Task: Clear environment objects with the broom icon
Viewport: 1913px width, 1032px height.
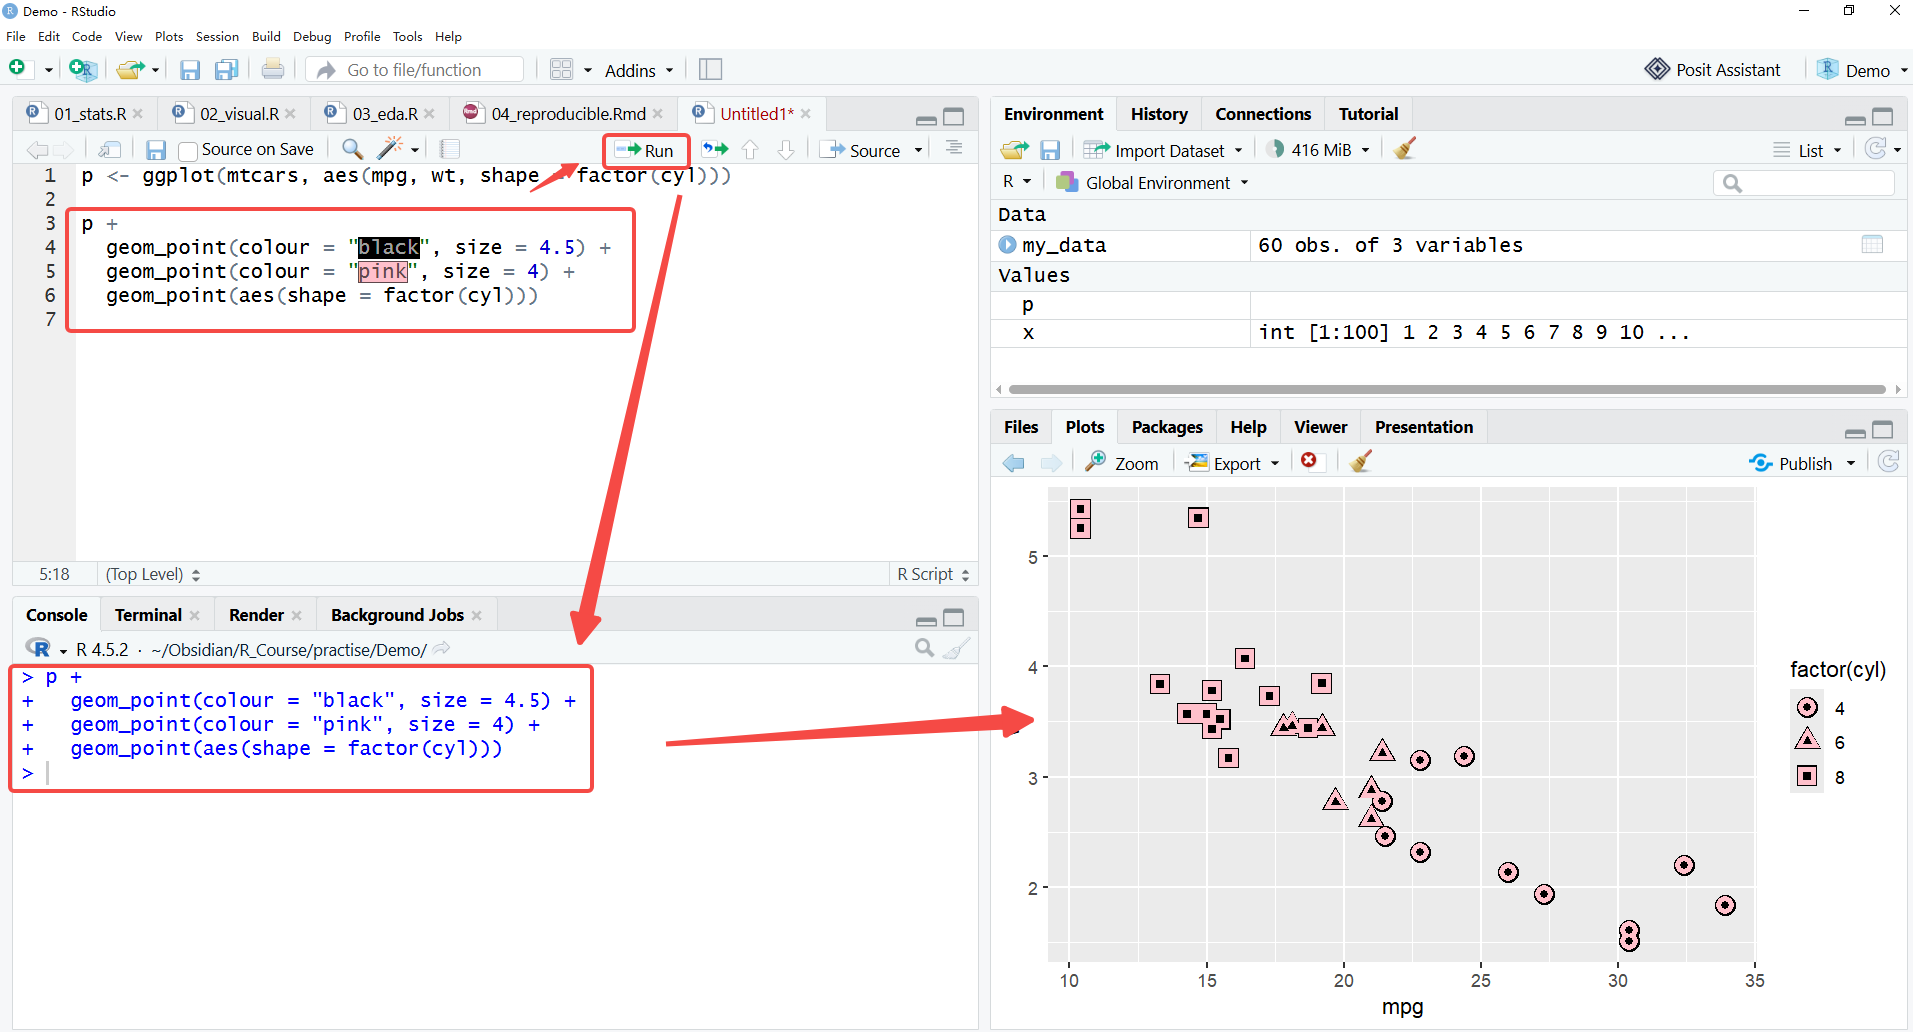Action: [1405, 149]
